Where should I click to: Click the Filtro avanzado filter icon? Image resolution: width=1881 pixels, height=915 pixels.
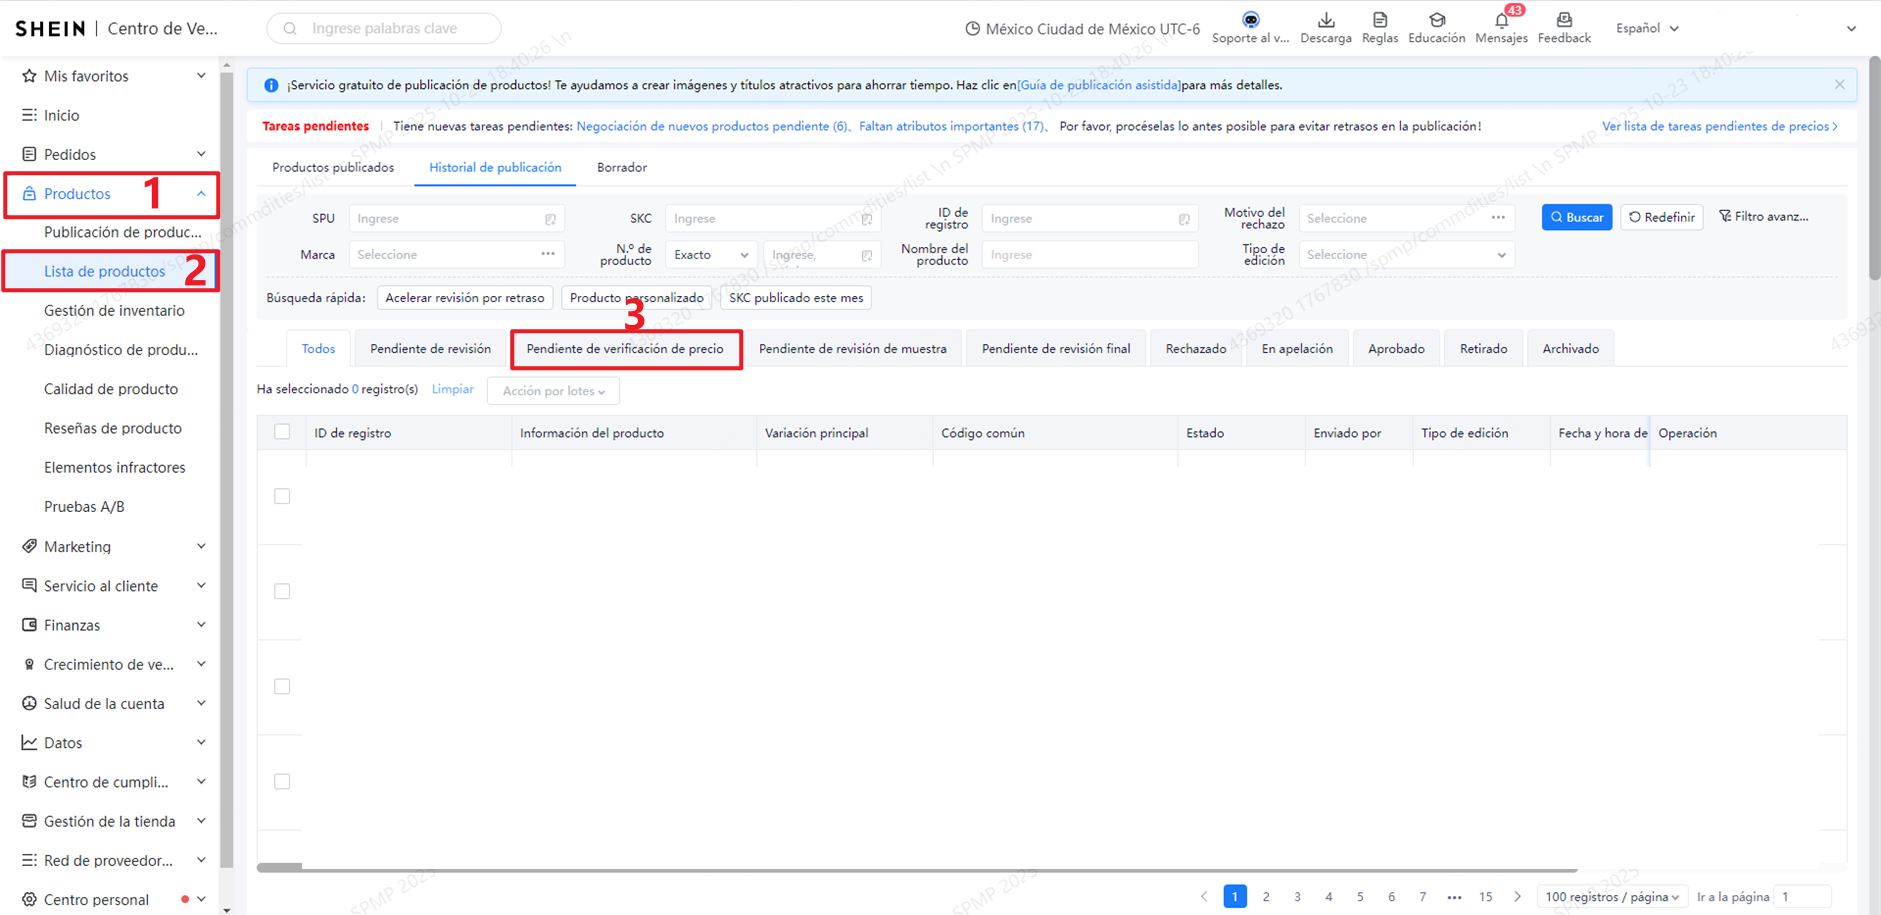coord(1725,217)
